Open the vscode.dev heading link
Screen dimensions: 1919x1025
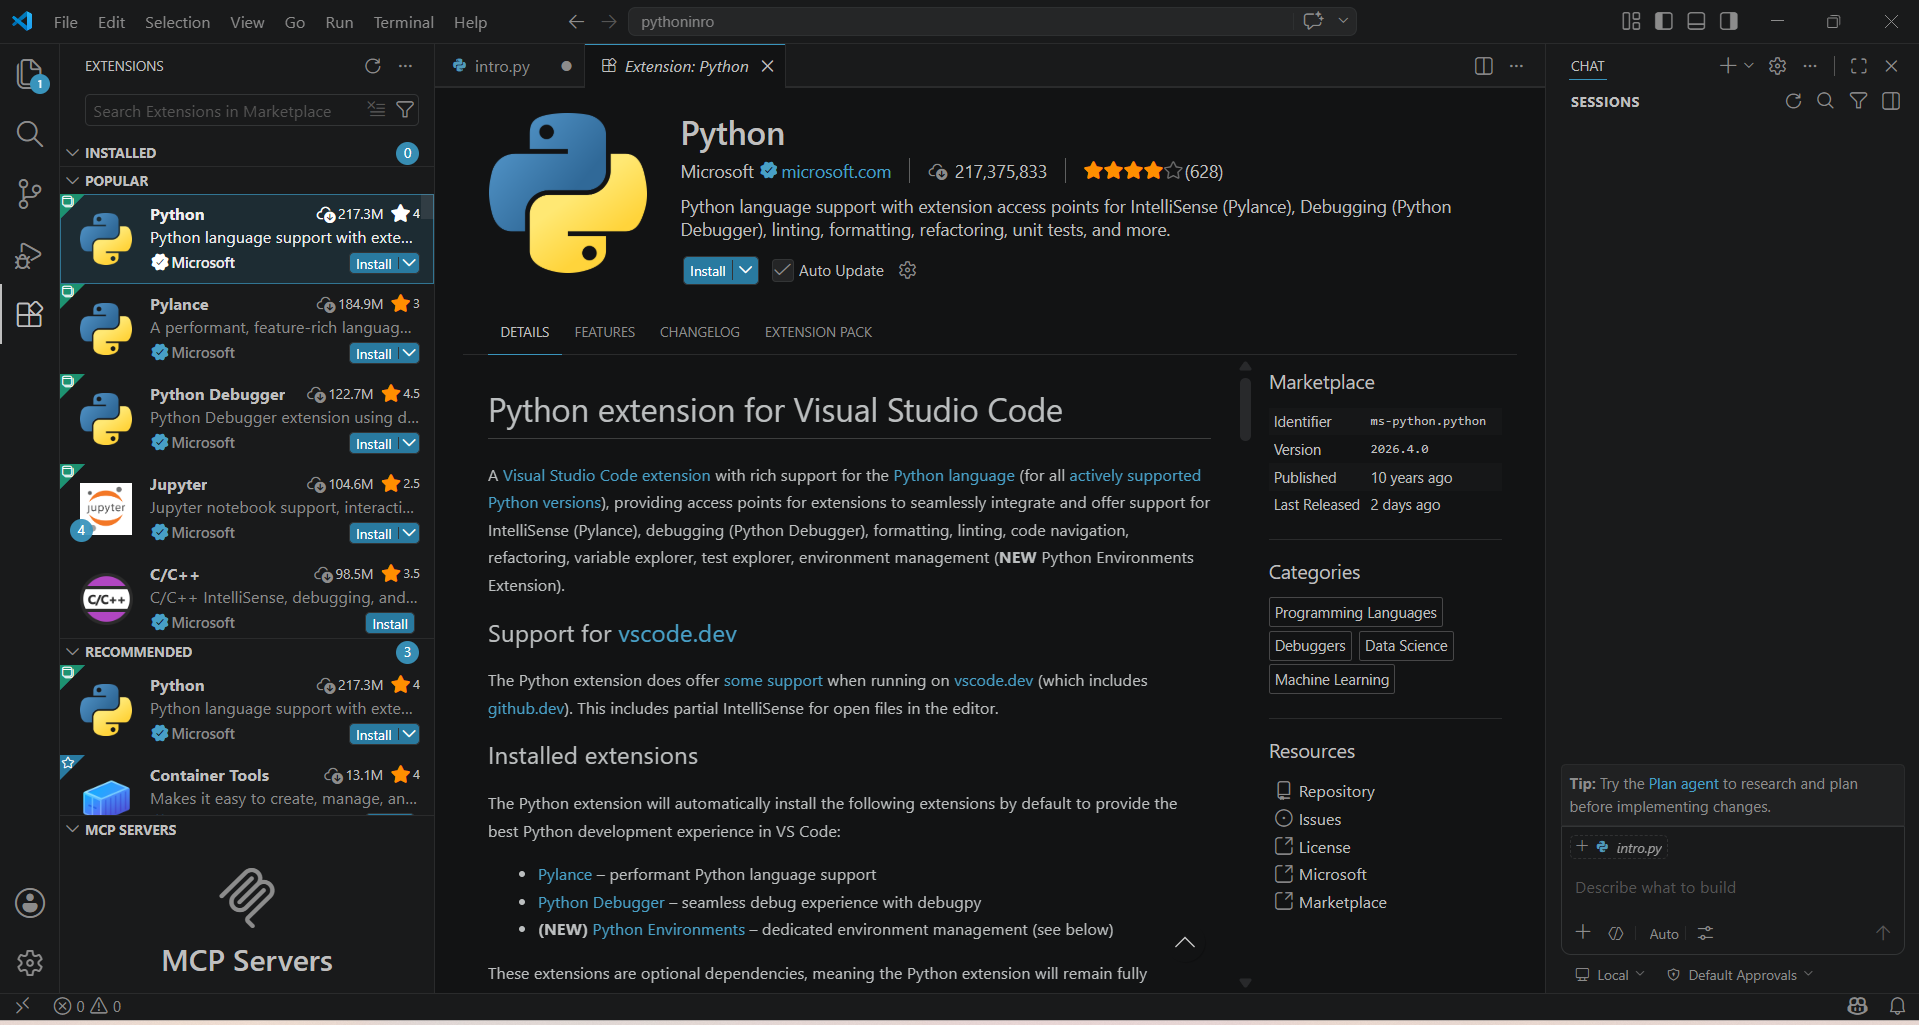(677, 634)
